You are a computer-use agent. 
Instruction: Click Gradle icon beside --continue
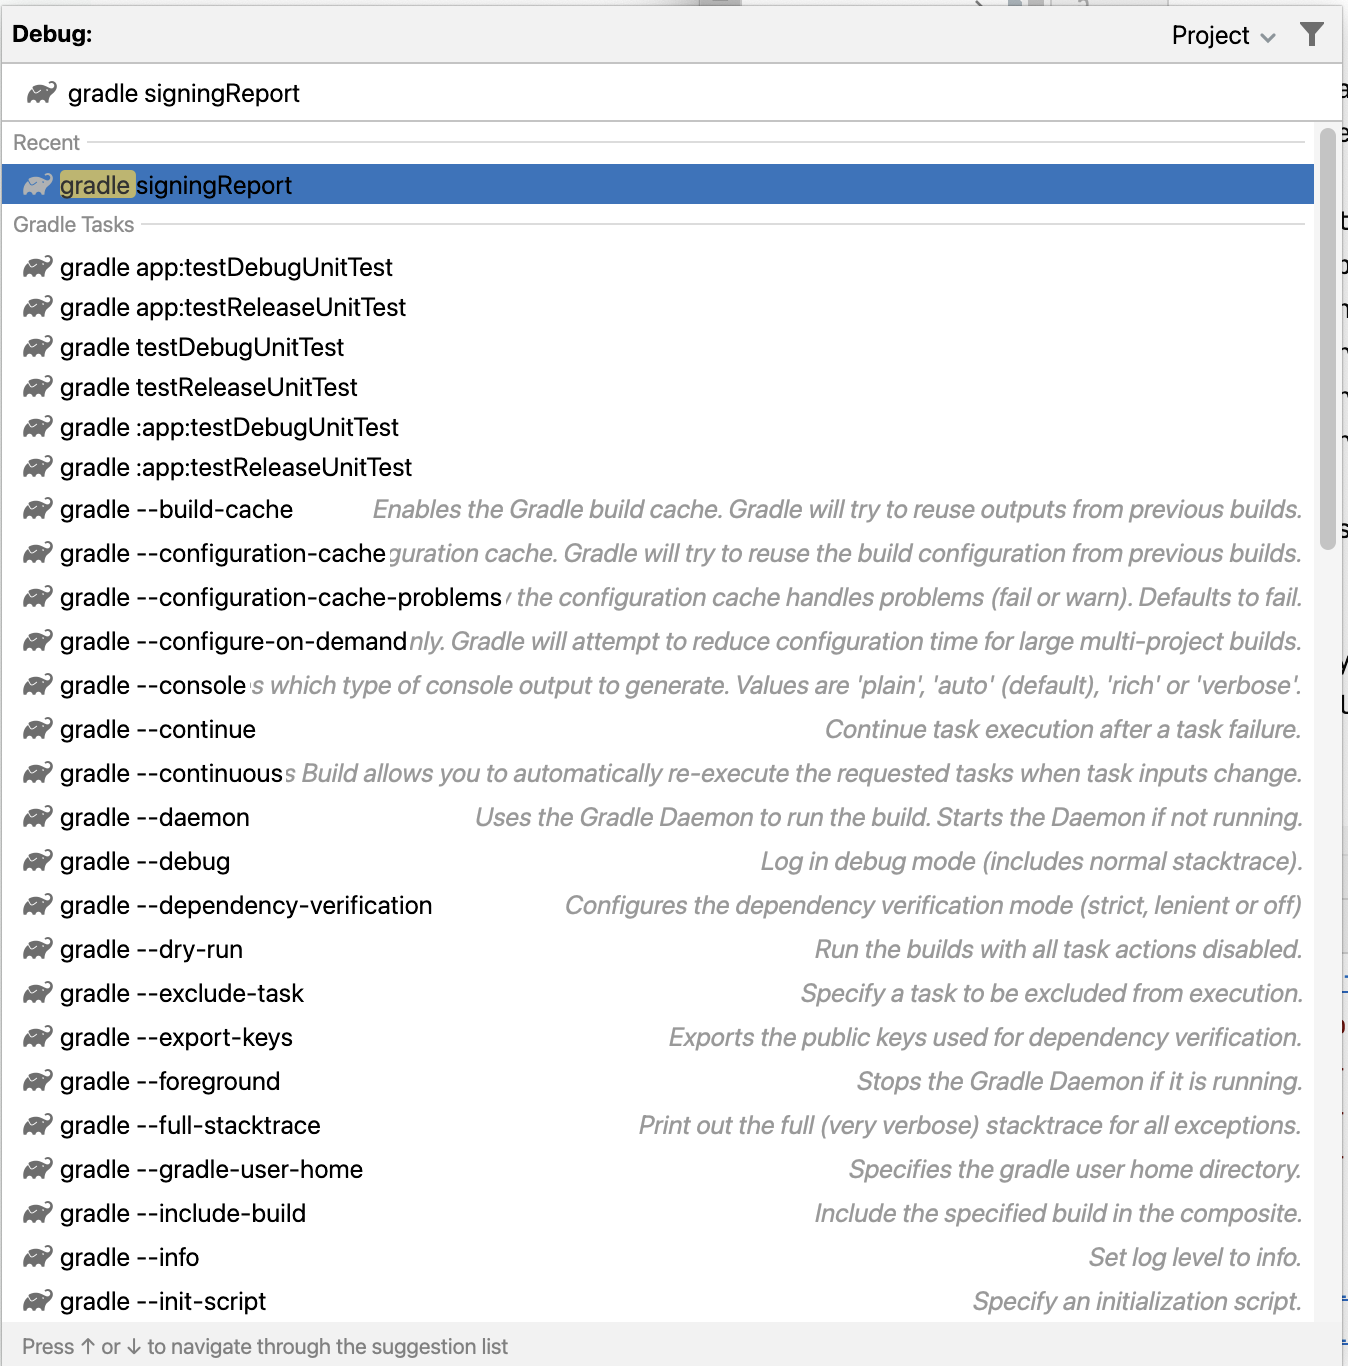point(37,729)
